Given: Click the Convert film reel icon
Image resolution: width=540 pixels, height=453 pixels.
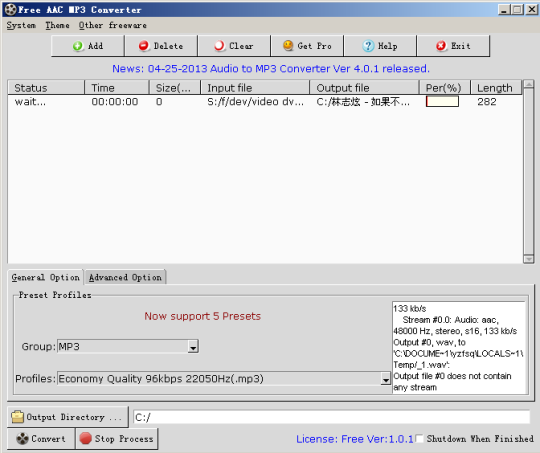Looking at the screenshot, I should pos(22,439).
